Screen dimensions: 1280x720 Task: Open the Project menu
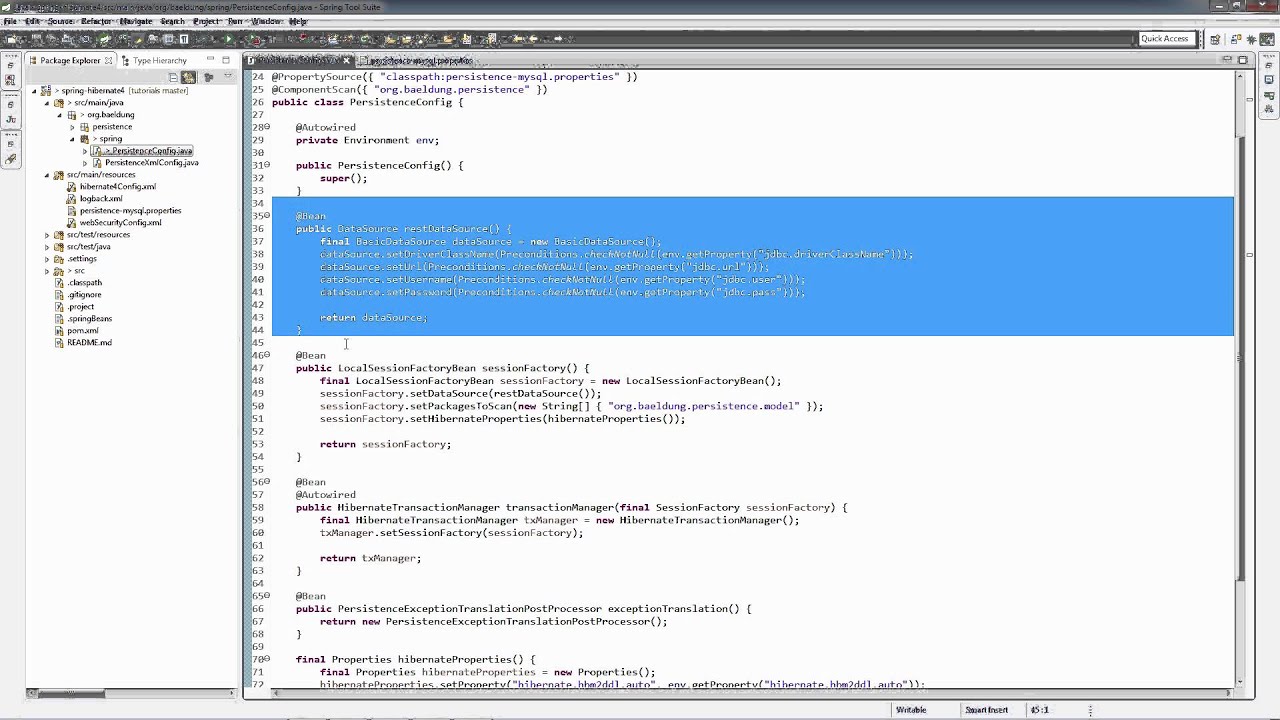pyautogui.click(x=206, y=21)
